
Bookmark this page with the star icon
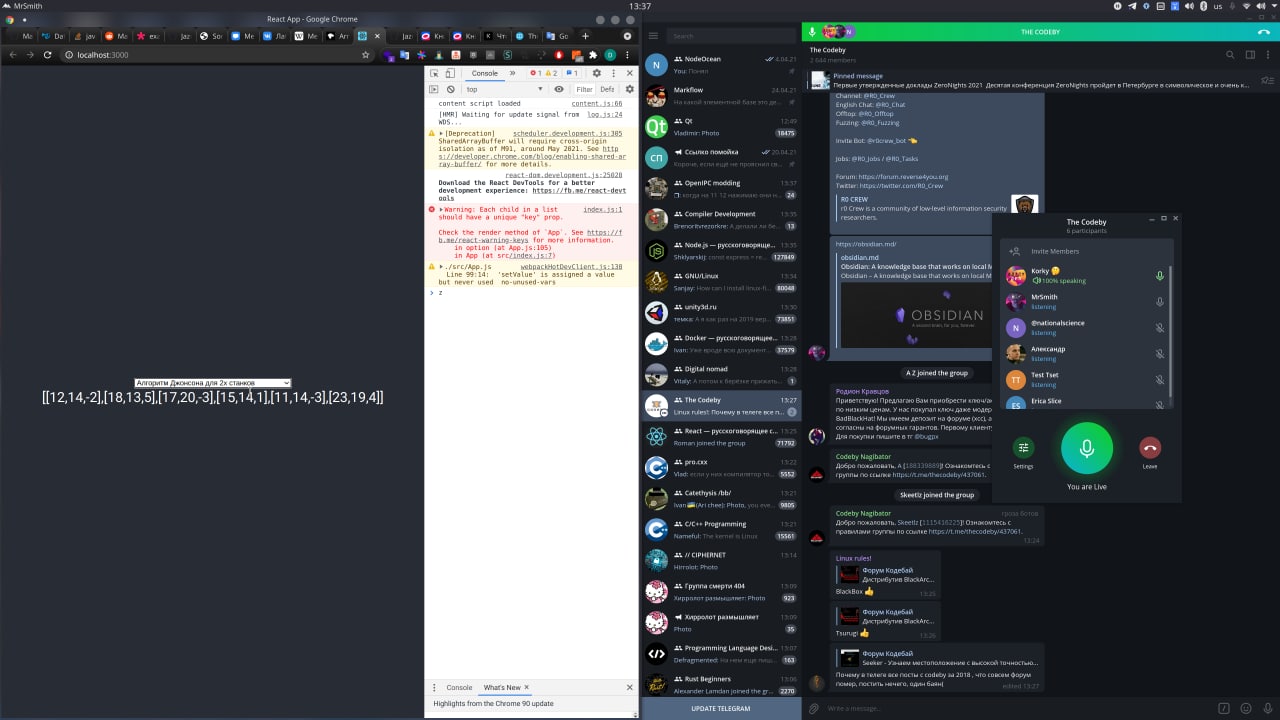point(366,55)
